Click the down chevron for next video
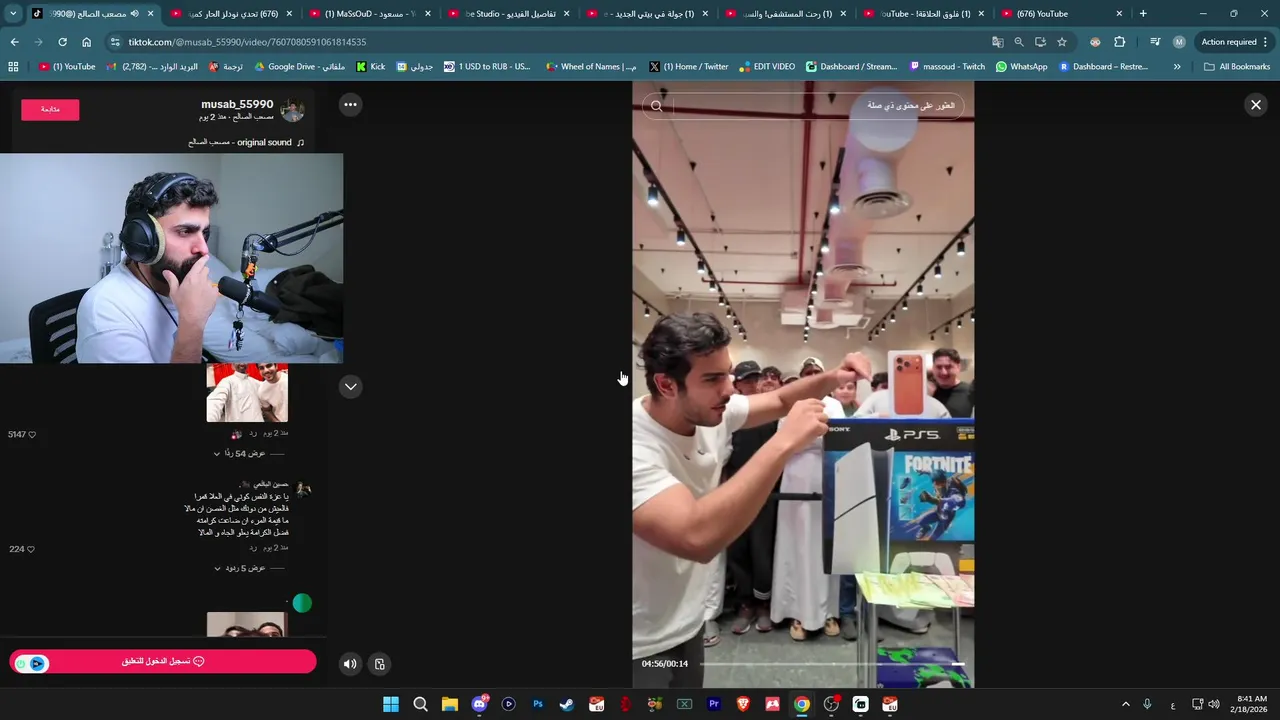Viewport: 1280px width, 720px height. (x=350, y=386)
